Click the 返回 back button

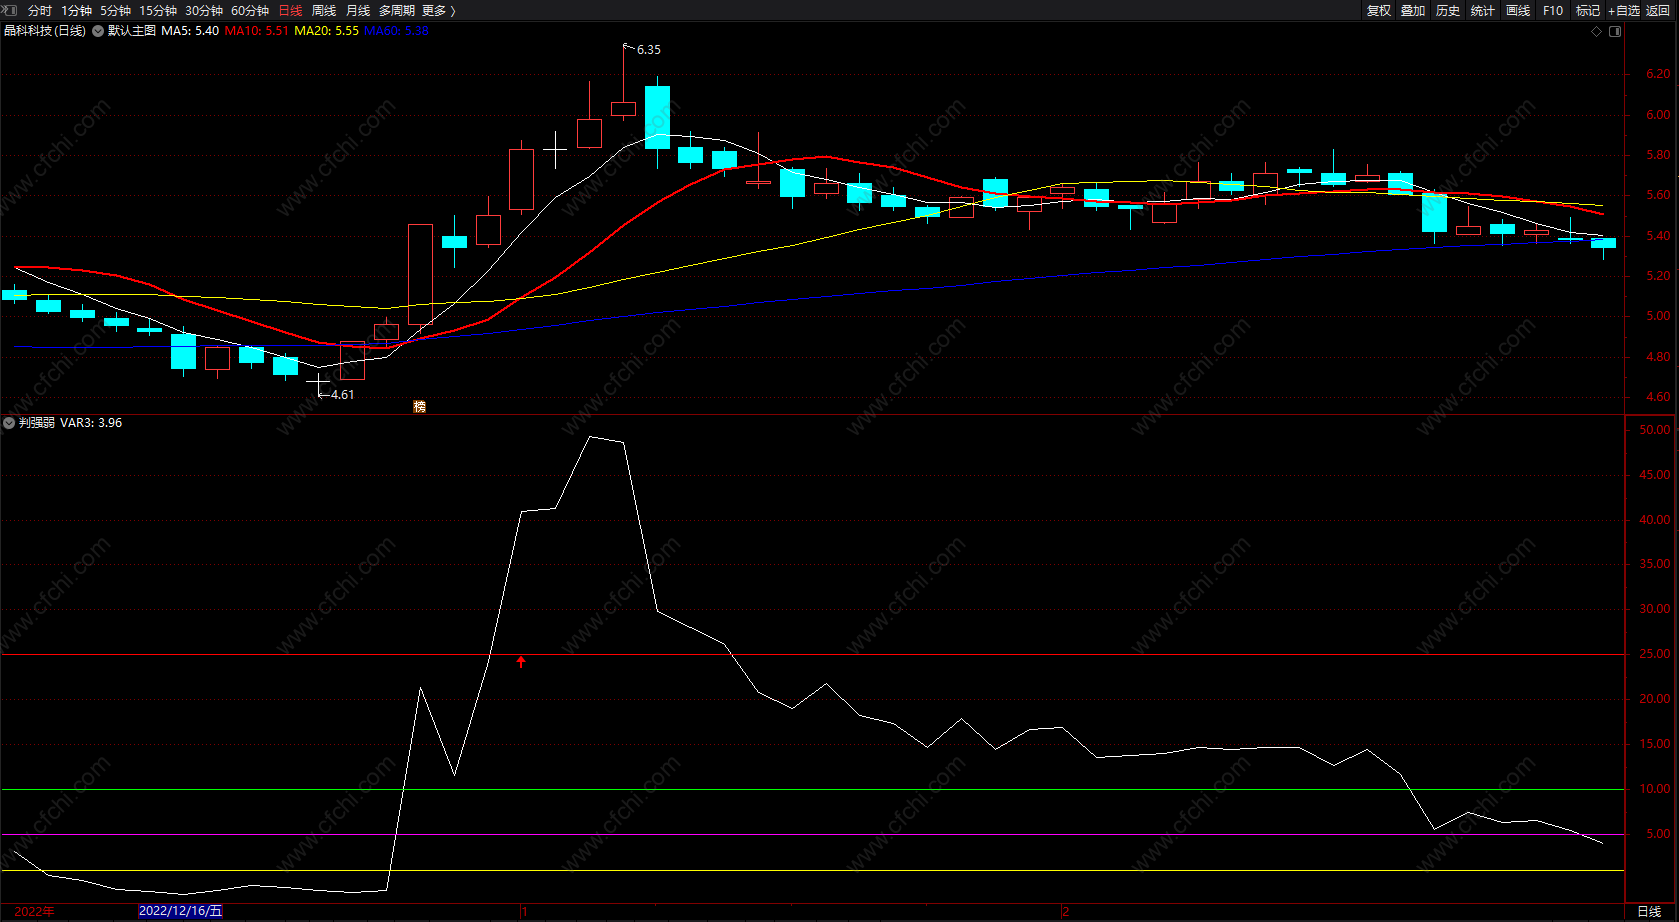pyautogui.click(x=1658, y=11)
